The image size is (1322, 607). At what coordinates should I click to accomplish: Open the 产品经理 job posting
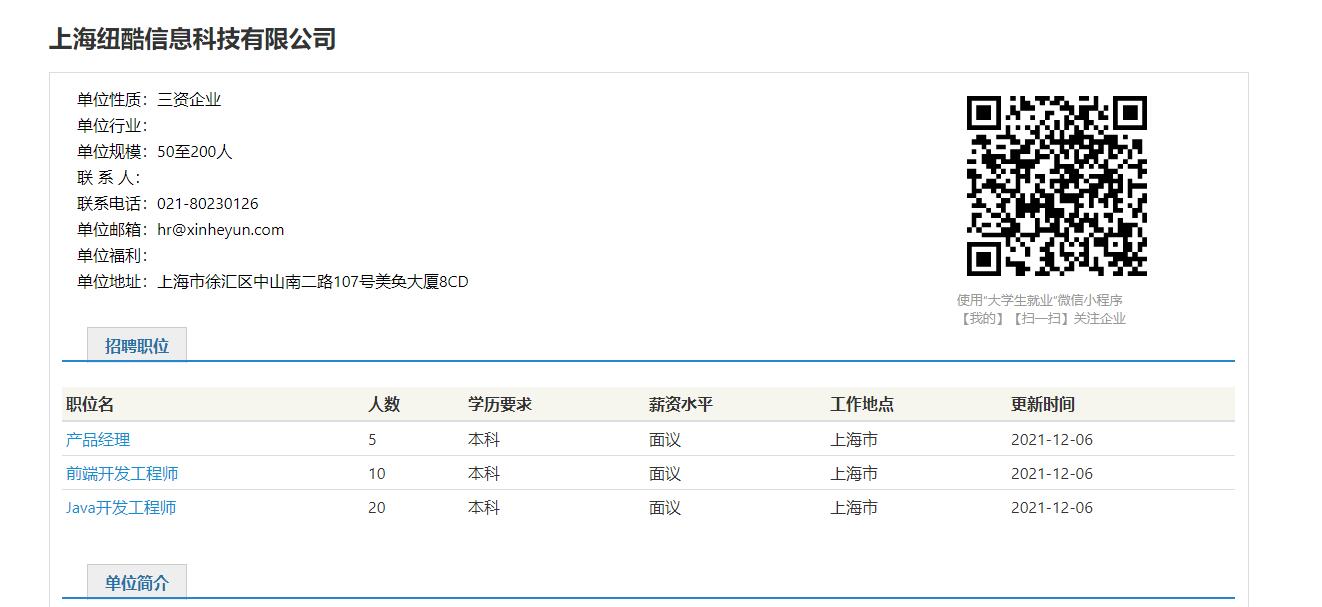(98, 440)
